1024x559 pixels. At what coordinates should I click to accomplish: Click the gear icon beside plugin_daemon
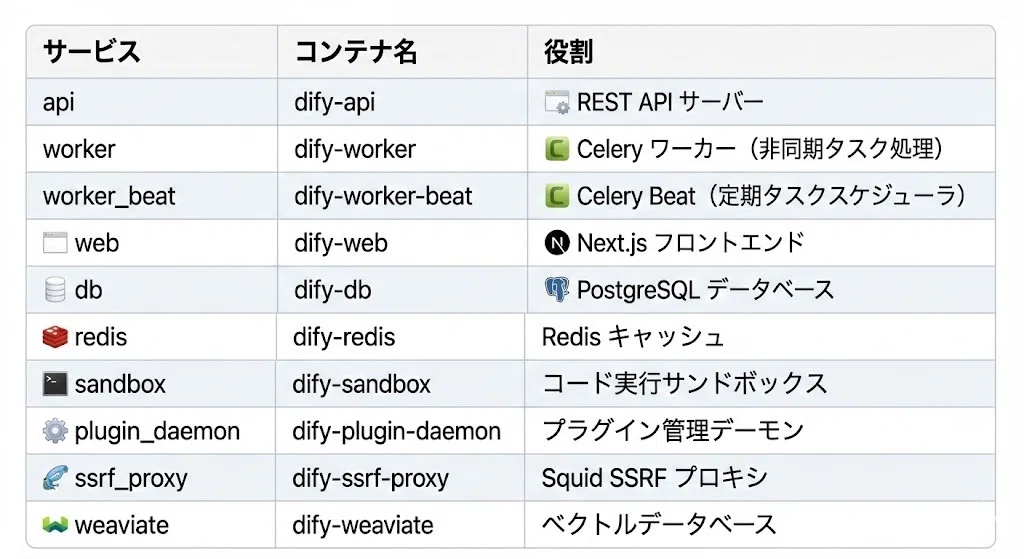(55, 431)
